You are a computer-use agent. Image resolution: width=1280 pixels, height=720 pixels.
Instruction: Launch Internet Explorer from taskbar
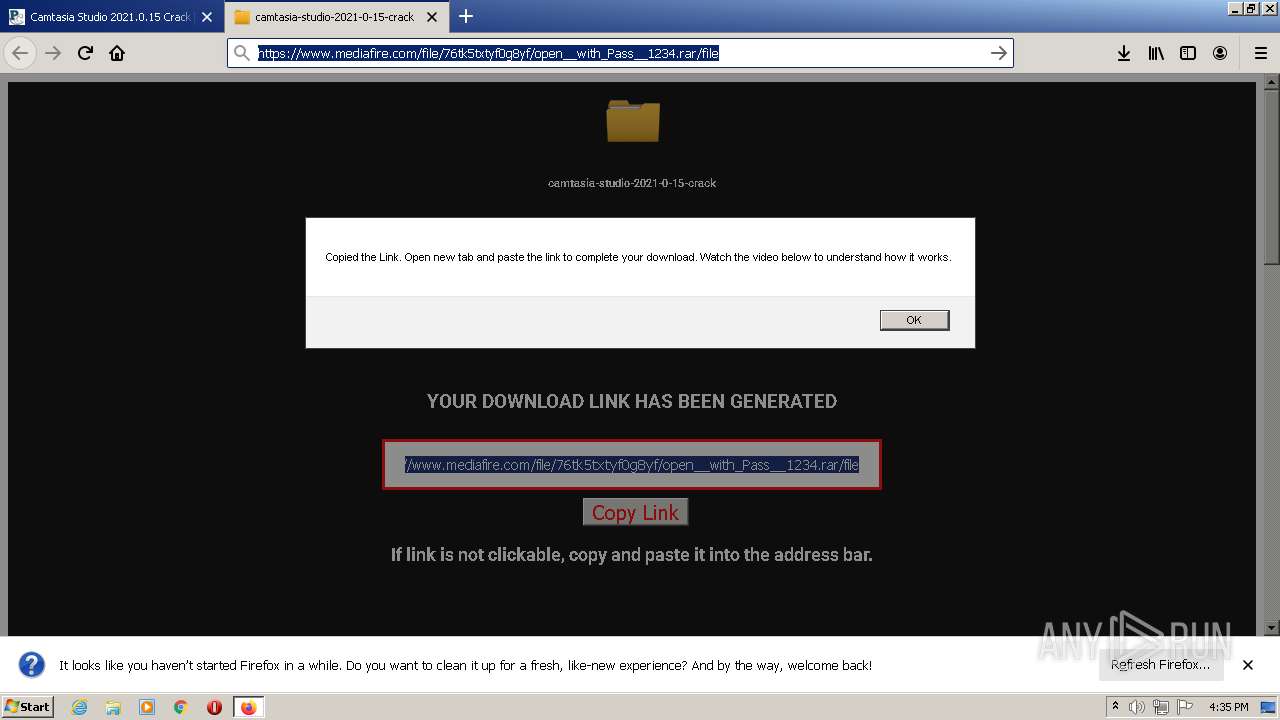tap(79, 707)
